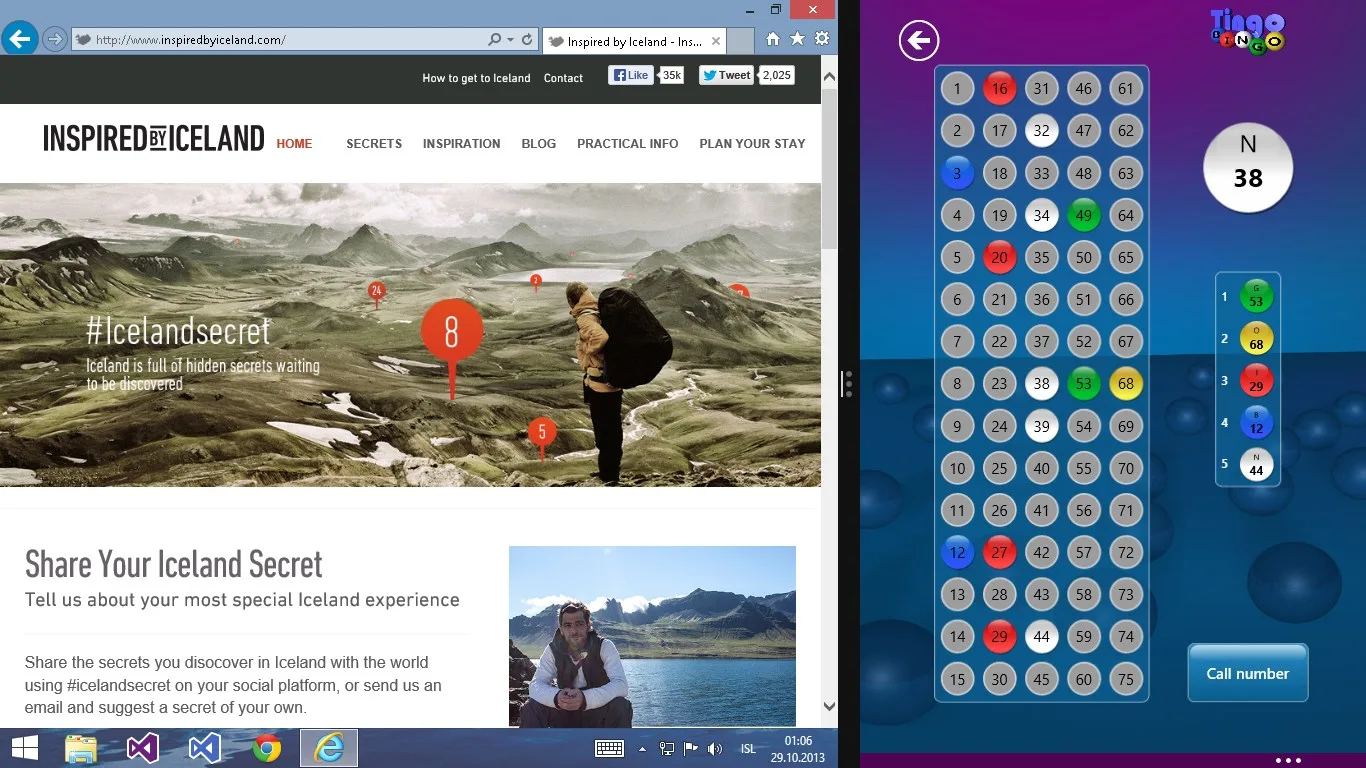The width and height of the screenshot is (1366, 768).
Task: Select yellow ball 68 on board
Action: pos(1126,383)
